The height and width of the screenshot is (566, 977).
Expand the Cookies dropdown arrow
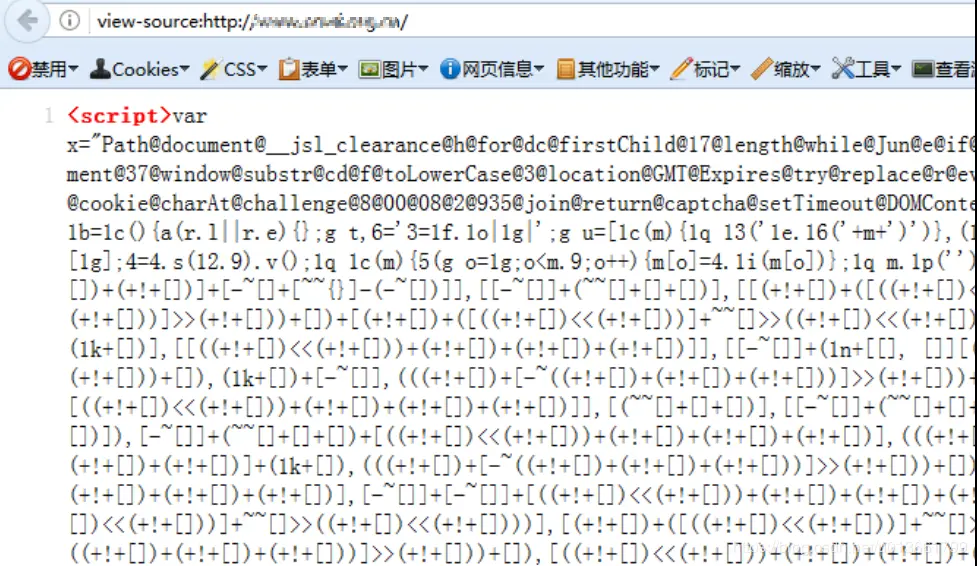click(x=184, y=69)
